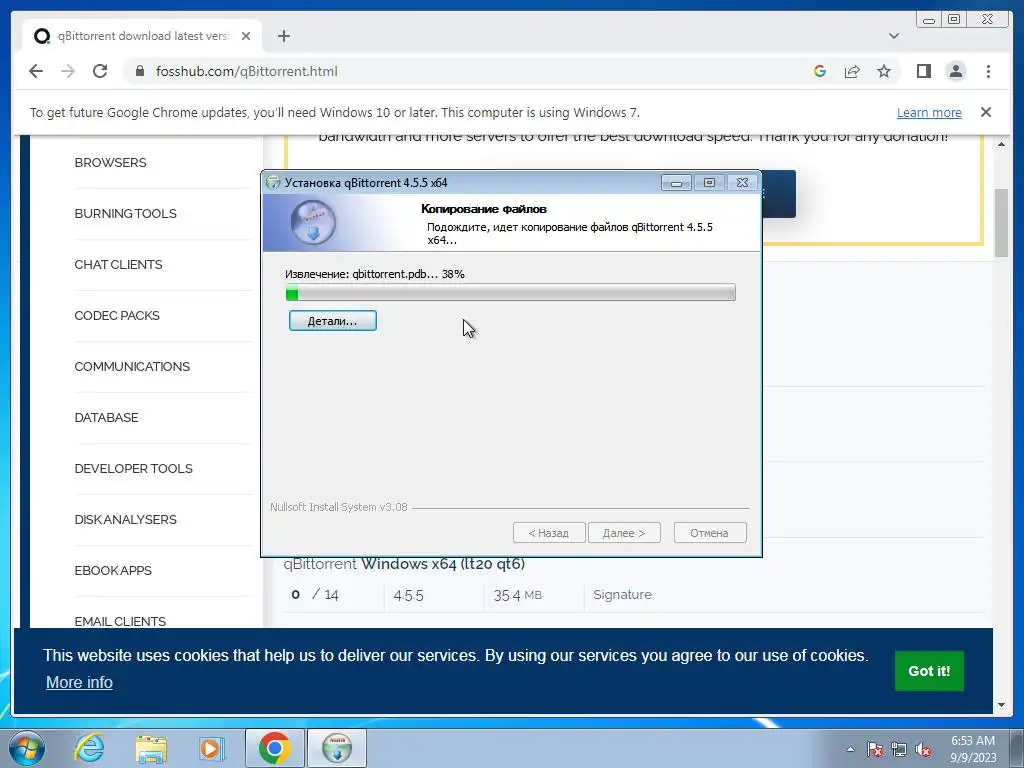The image size is (1024, 768).
Task: Open the More info cookies link
Action: click(79, 682)
